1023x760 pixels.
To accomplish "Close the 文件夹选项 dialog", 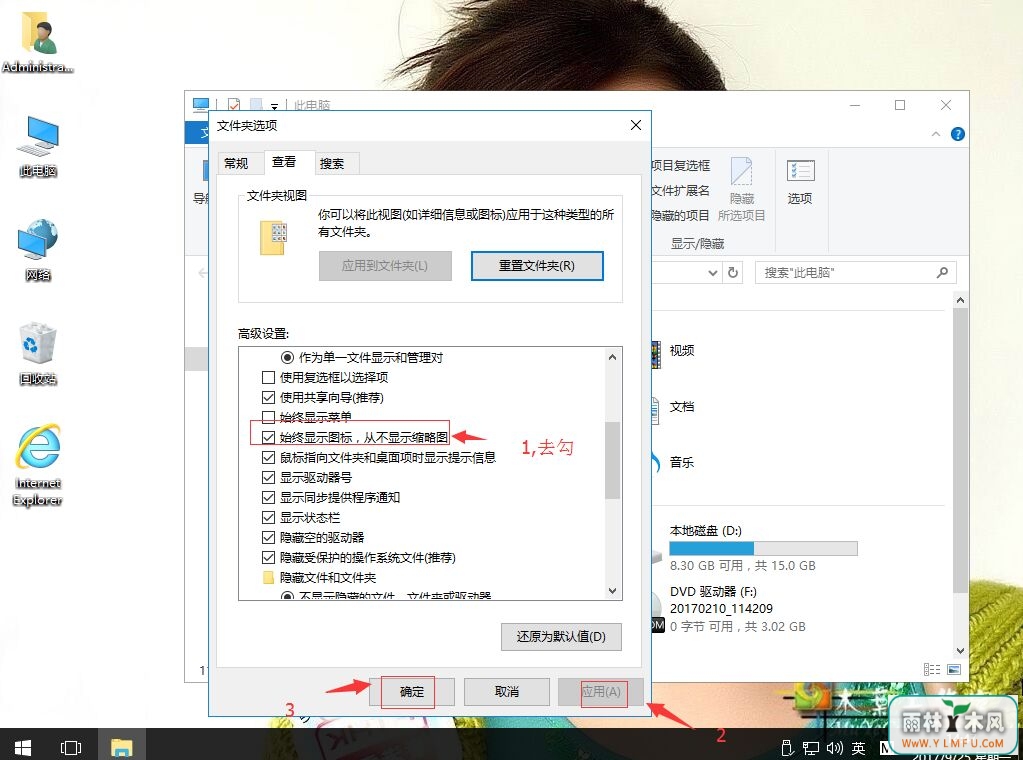I will (636, 125).
